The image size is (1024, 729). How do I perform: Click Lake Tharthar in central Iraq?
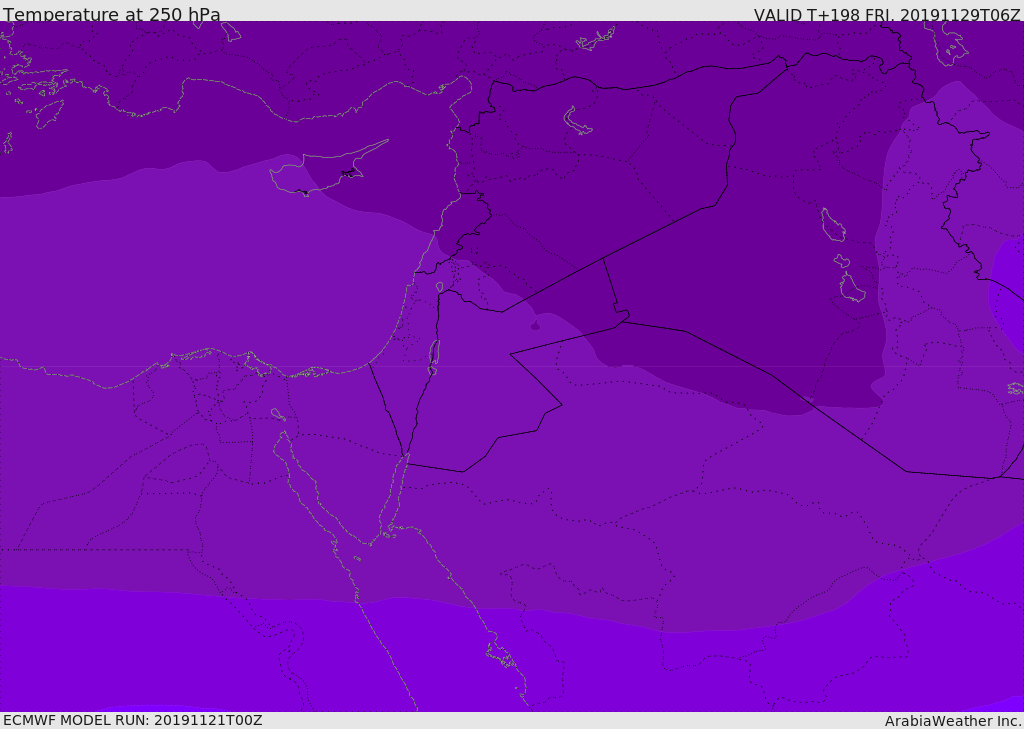pyautogui.click(x=833, y=224)
